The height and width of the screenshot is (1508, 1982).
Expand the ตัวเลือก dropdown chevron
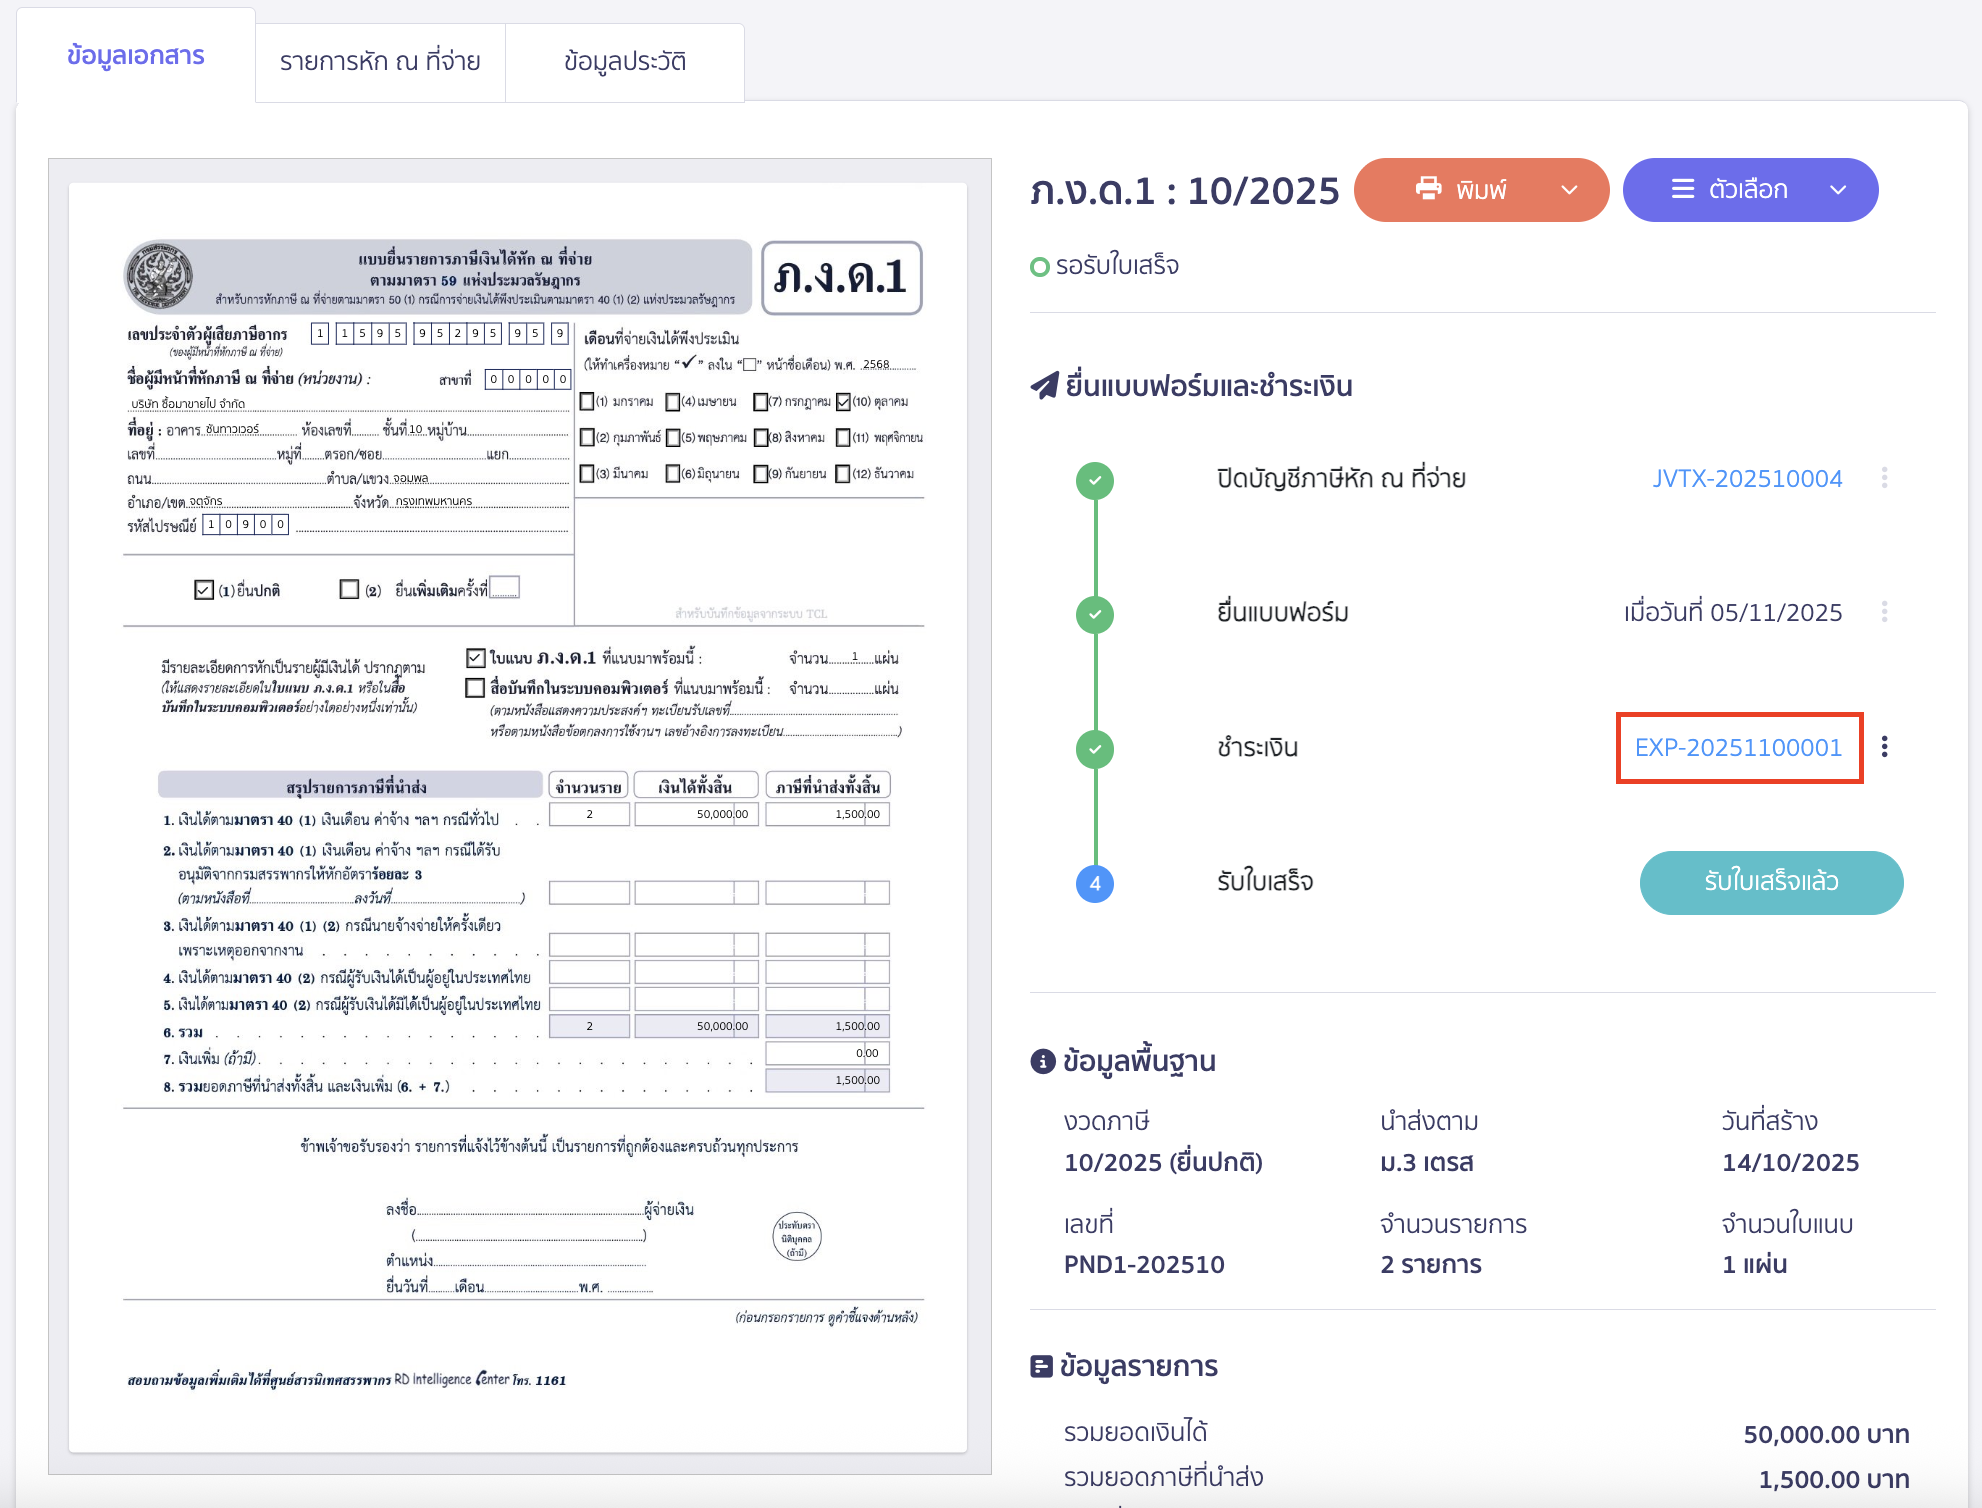1838,189
